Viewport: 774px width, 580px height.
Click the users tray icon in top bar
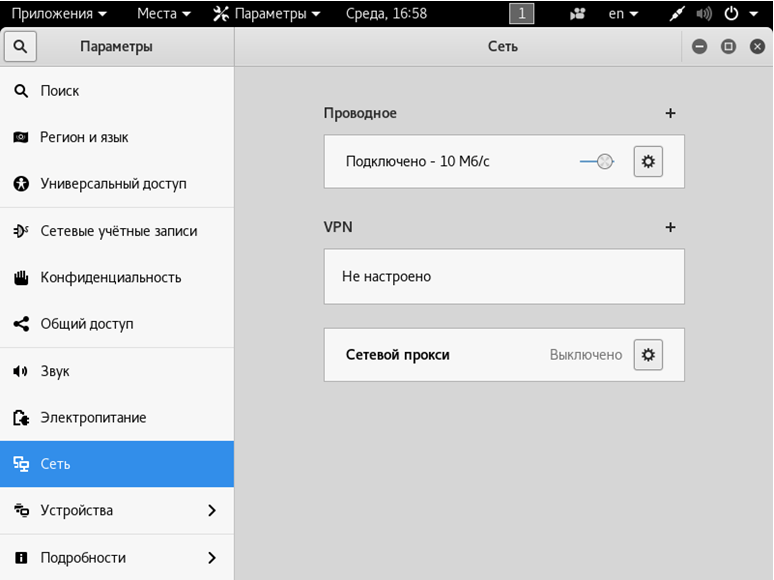pos(577,14)
